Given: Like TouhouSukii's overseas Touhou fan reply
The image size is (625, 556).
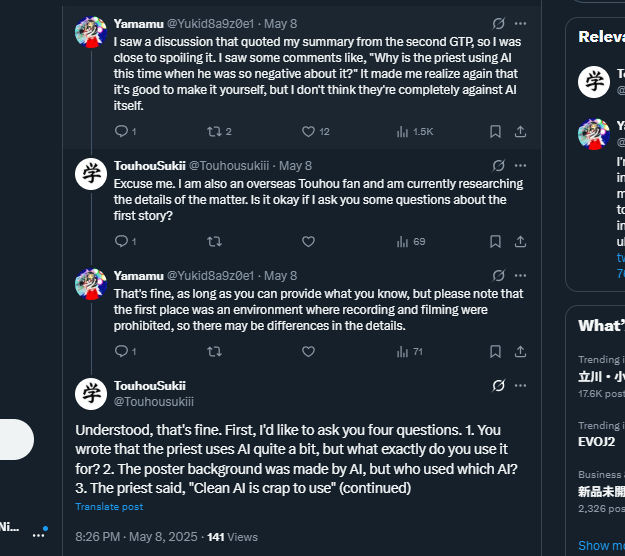Looking at the screenshot, I should pyautogui.click(x=308, y=241).
